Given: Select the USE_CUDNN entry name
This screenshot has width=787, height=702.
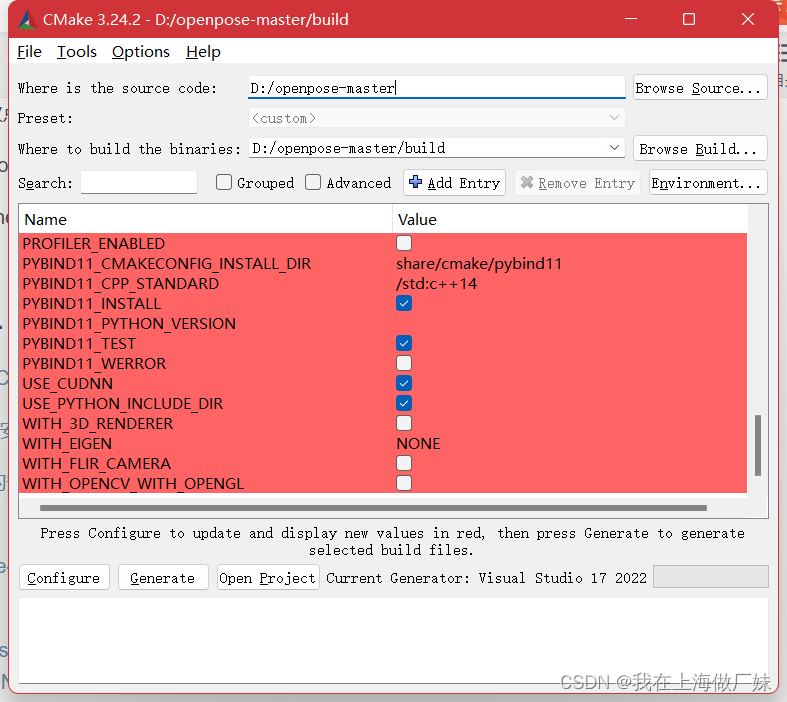Looking at the screenshot, I should pyautogui.click(x=67, y=383).
